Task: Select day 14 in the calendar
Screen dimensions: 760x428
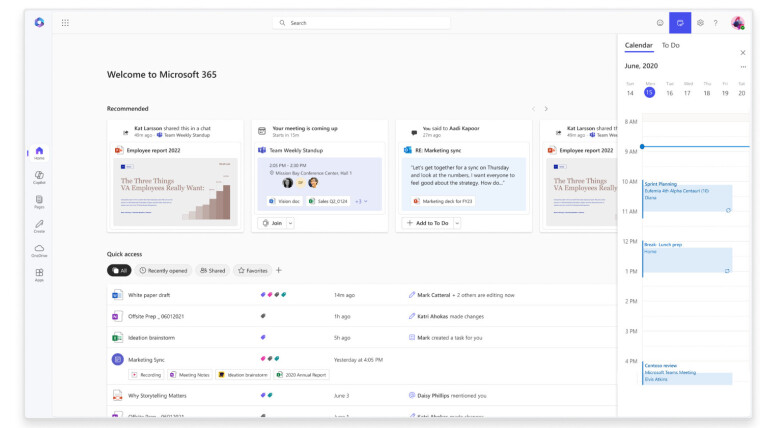Action: tap(630, 93)
